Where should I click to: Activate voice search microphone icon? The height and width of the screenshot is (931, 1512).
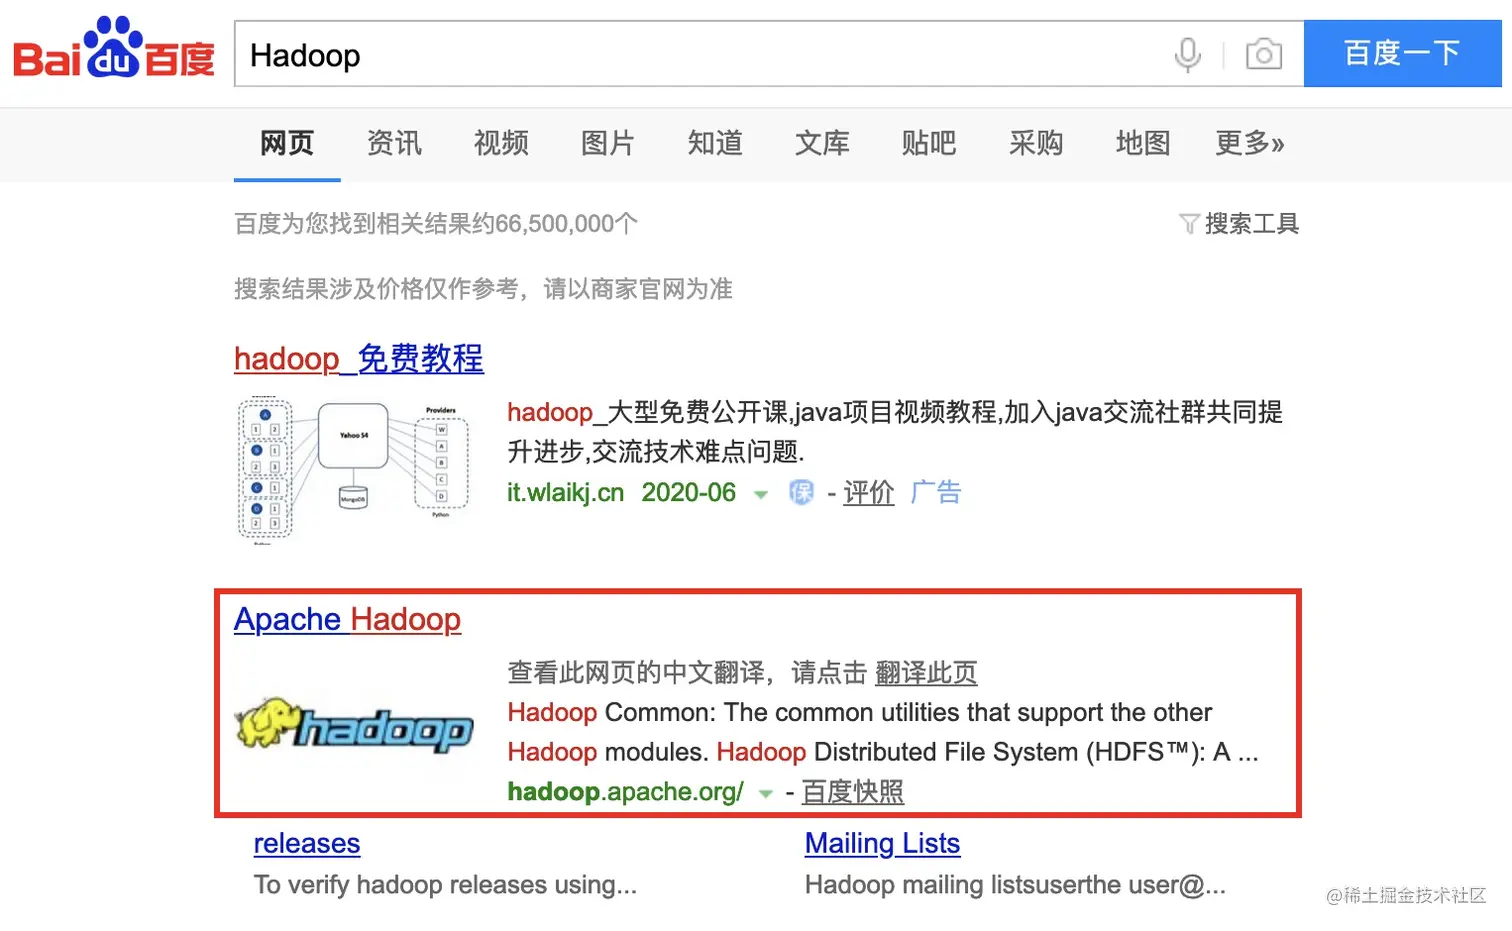[x=1187, y=54]
